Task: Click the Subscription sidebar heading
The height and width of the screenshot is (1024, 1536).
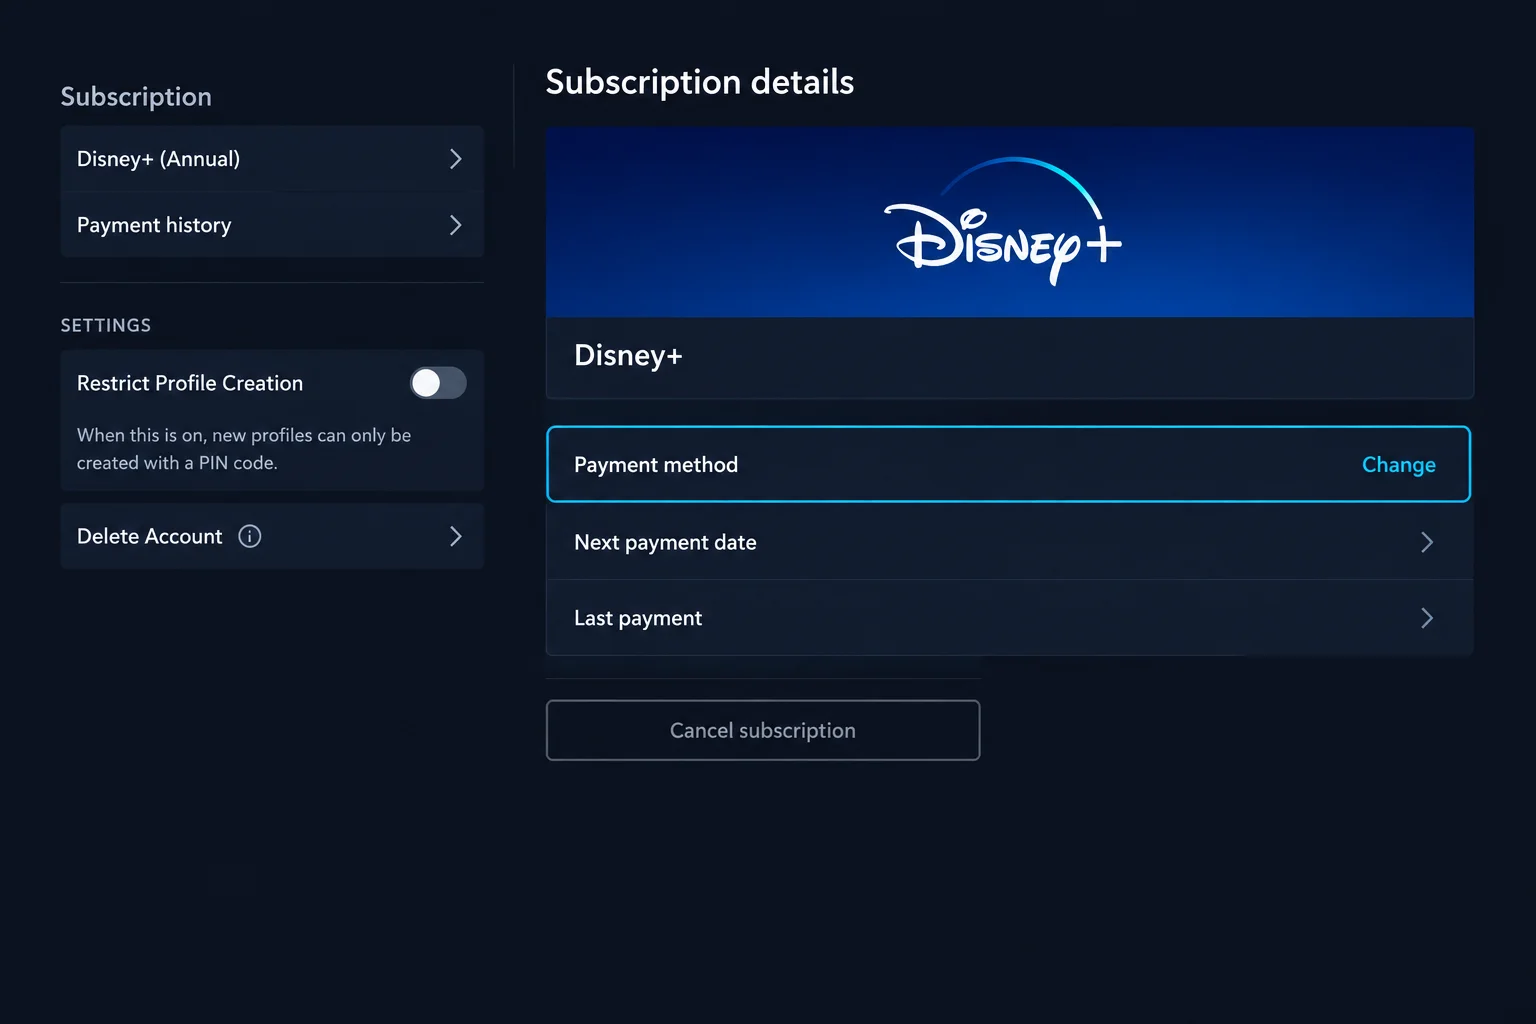Action: 136,97
